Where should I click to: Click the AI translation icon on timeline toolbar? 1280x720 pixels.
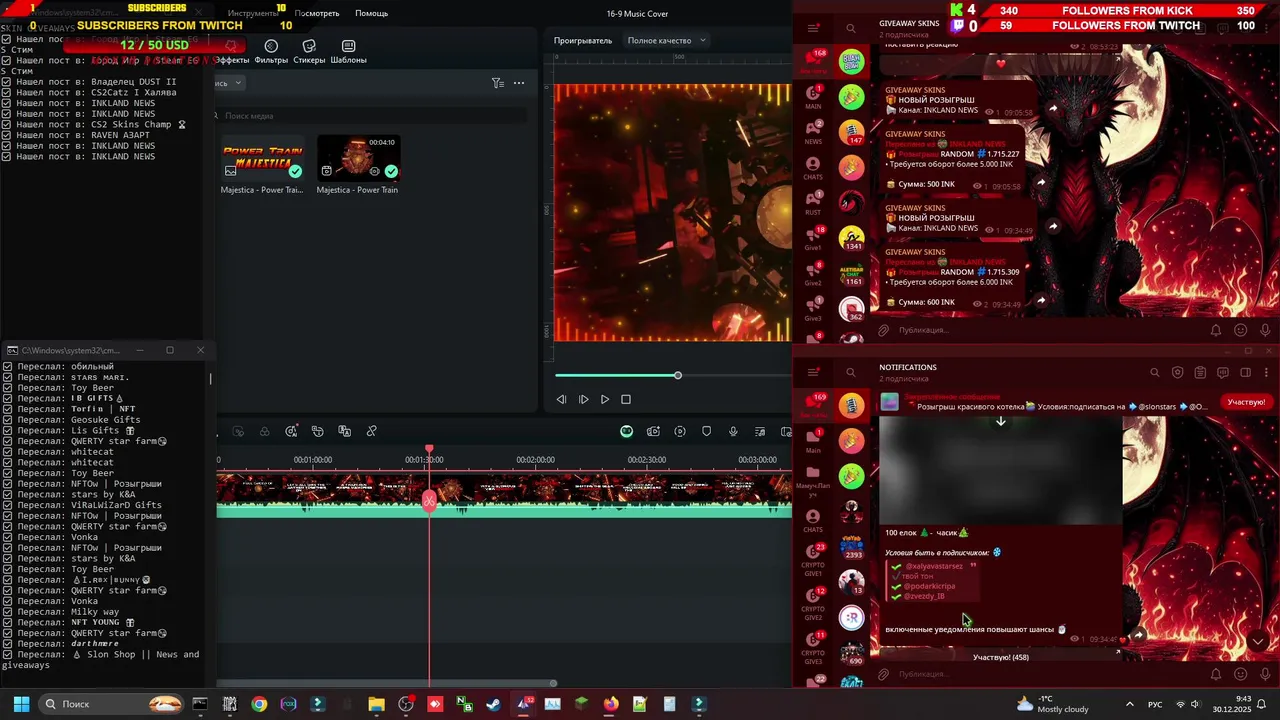(x=344, y=431)
